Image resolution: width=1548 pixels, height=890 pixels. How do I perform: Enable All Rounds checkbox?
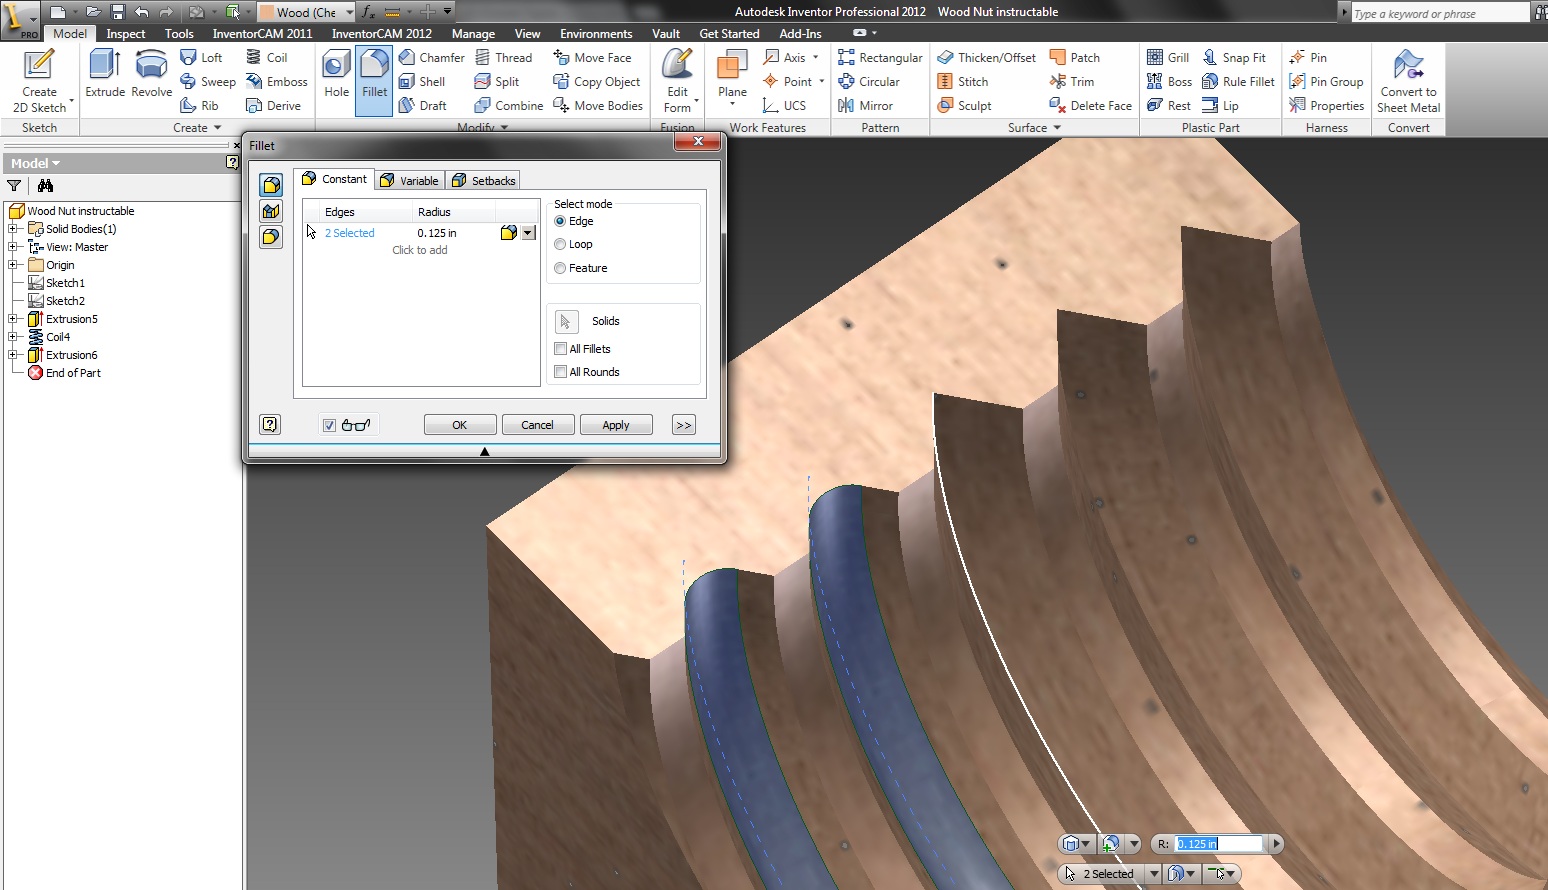561,372
